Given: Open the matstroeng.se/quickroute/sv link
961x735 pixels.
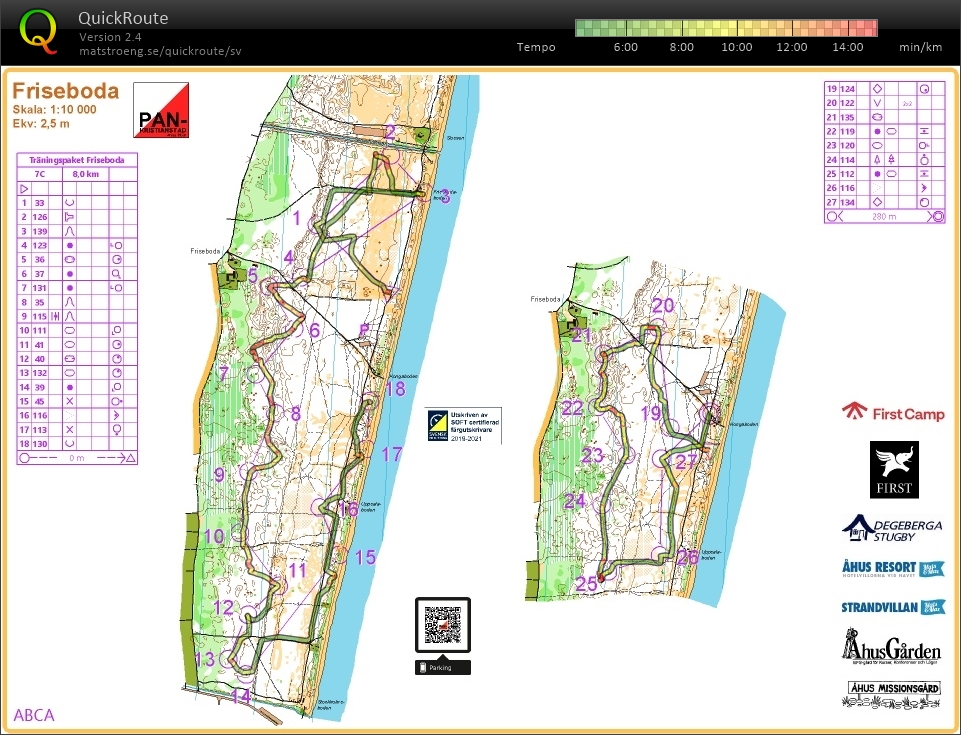Looking at the screenshot, I should pyautogui.click(x=160, y=51).
